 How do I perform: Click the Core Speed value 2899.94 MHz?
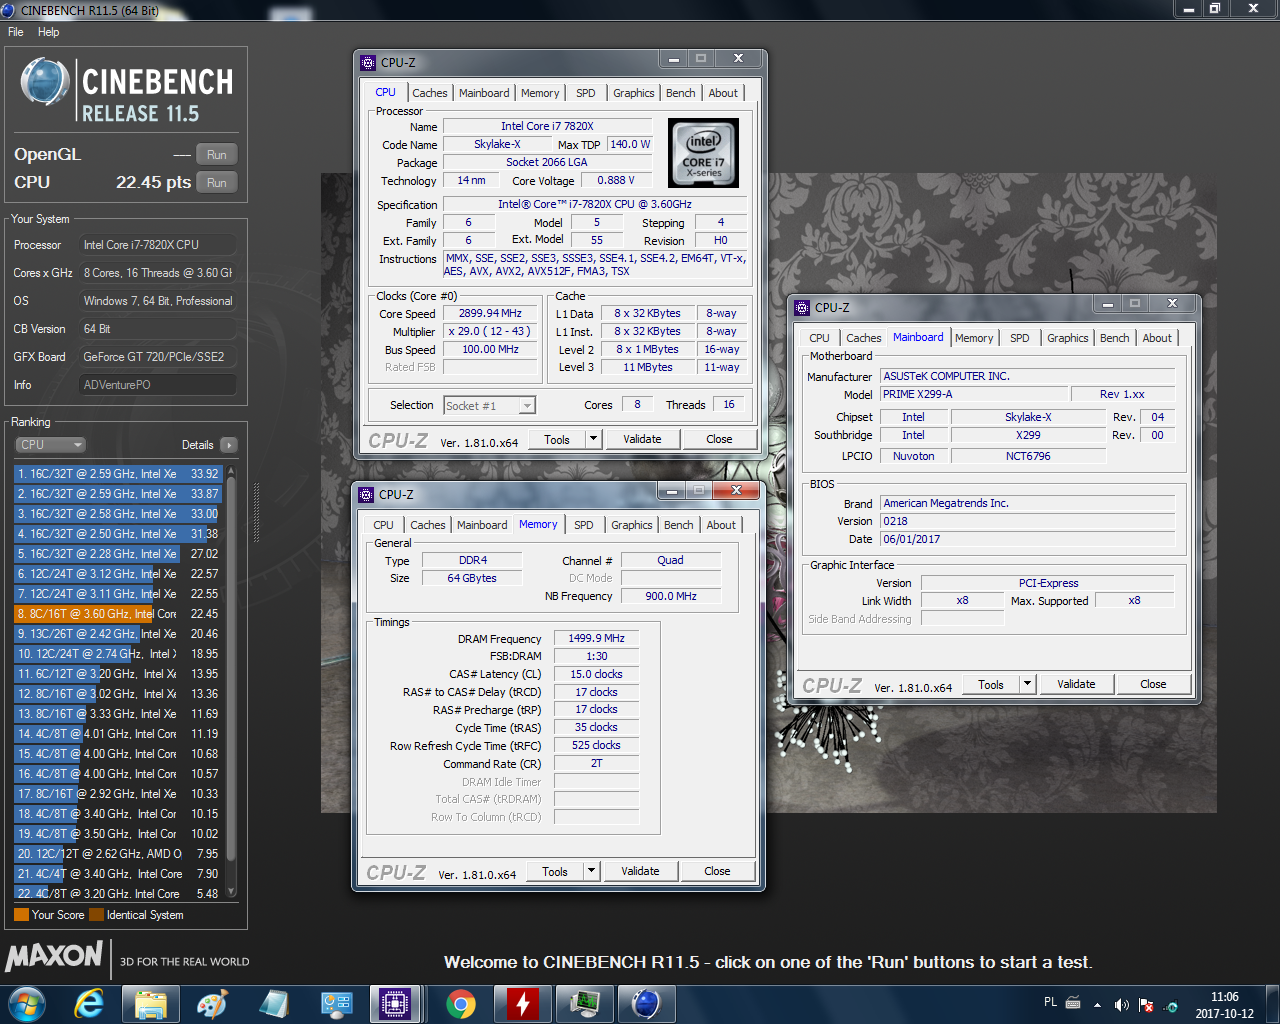(490, 313)
